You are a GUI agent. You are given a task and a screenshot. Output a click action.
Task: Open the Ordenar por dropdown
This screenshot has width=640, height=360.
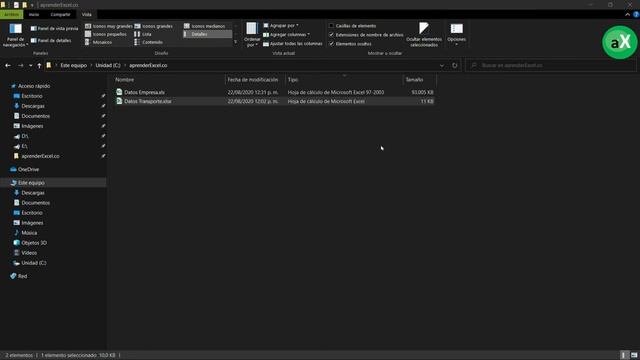pos(252,35)
